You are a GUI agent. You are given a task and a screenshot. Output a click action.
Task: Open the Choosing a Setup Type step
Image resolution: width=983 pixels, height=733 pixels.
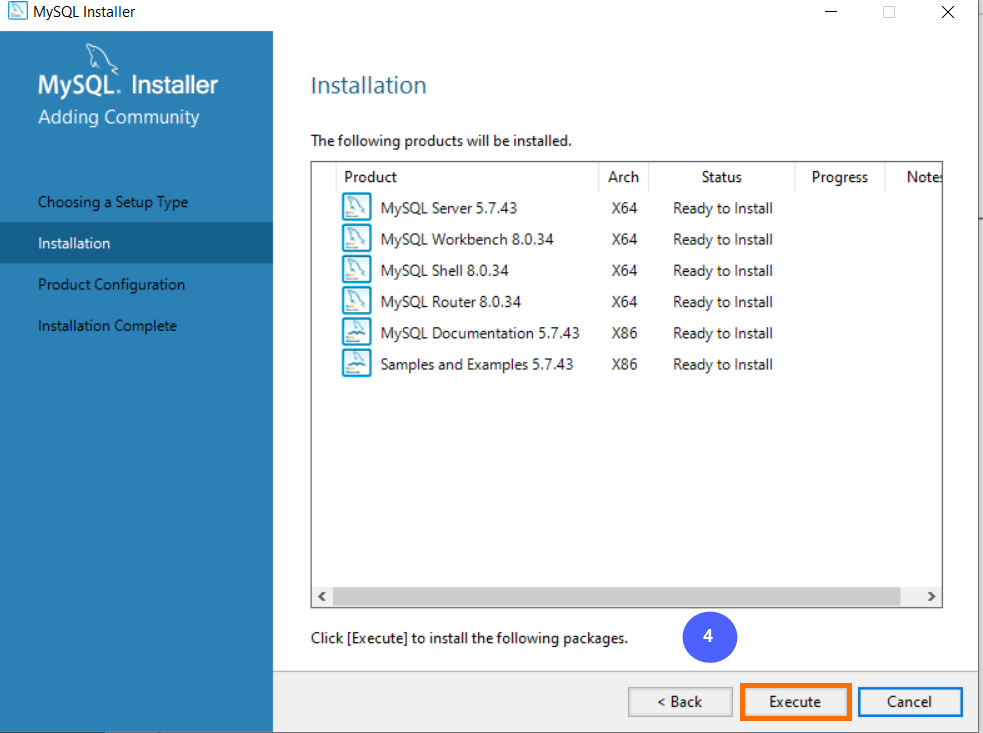[113, 202]
